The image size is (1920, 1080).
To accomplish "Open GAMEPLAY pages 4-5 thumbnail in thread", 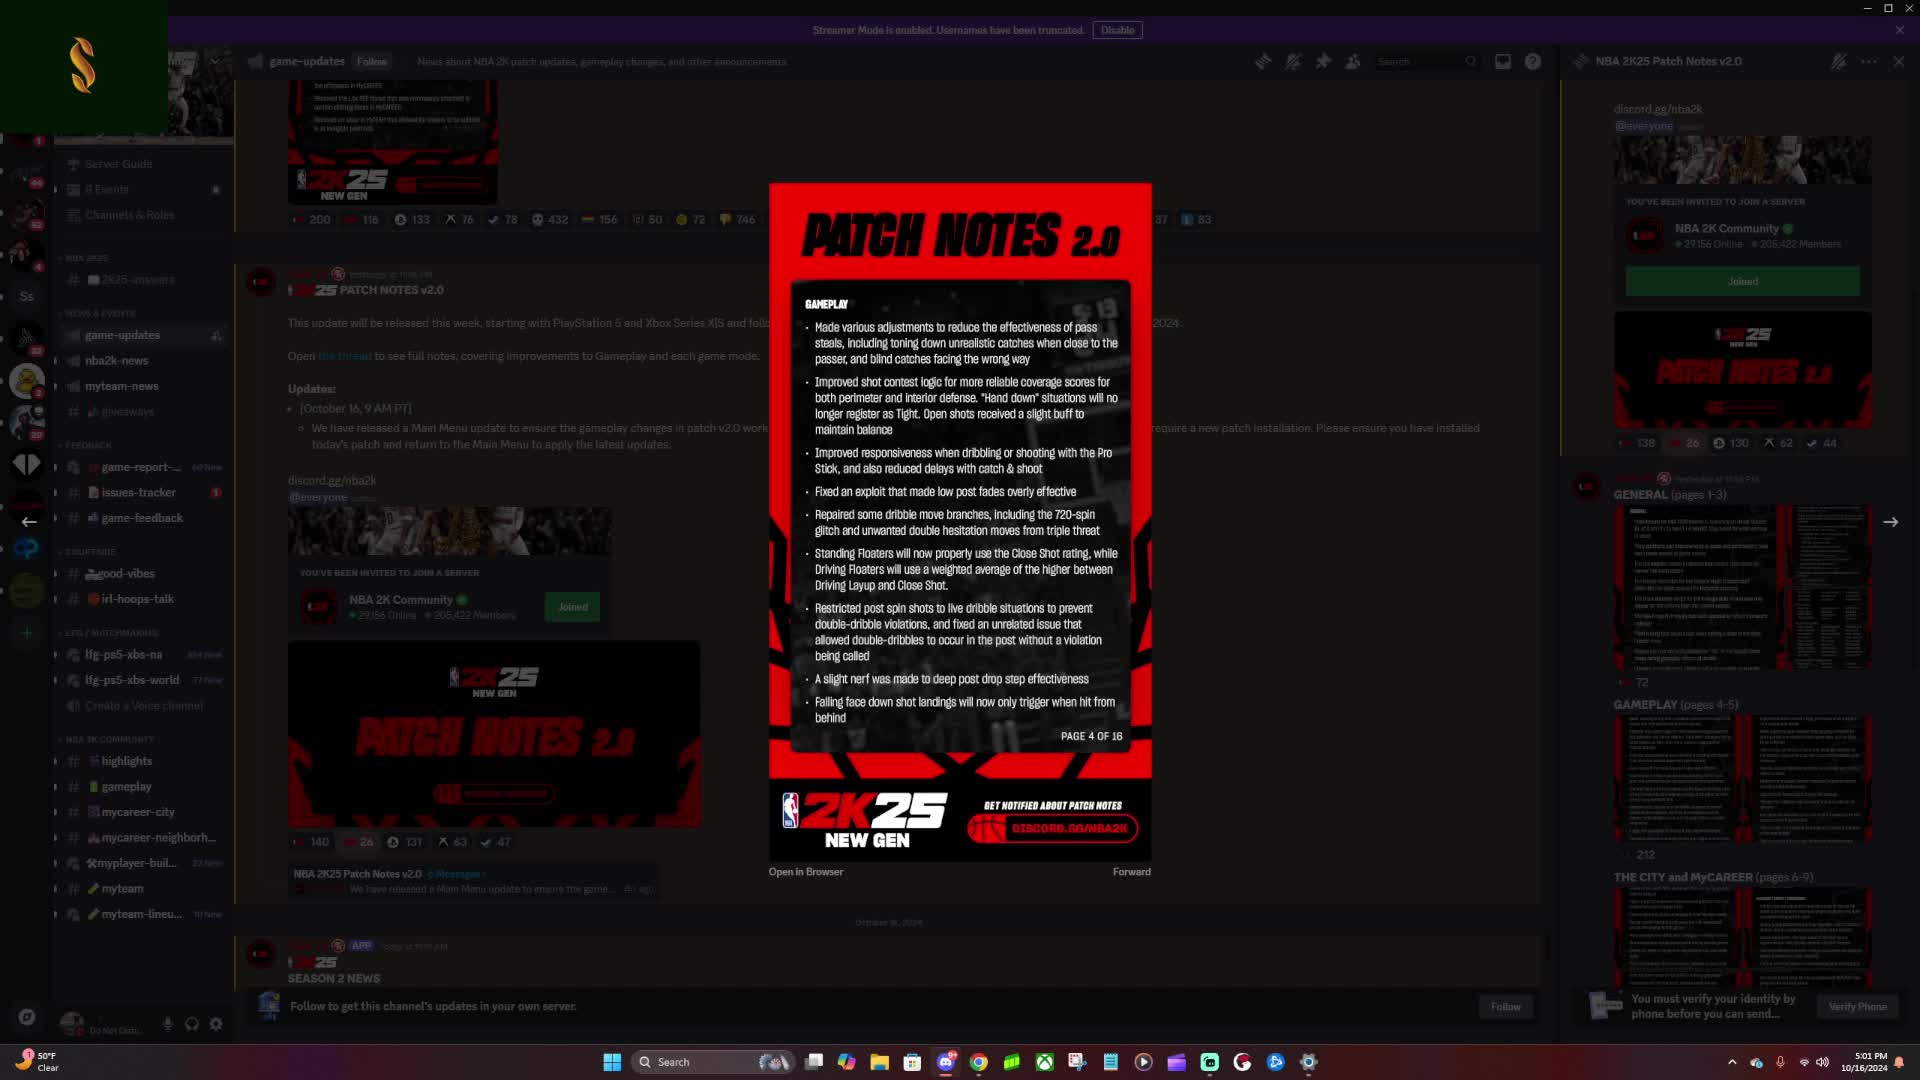I will click(1741, 779).
